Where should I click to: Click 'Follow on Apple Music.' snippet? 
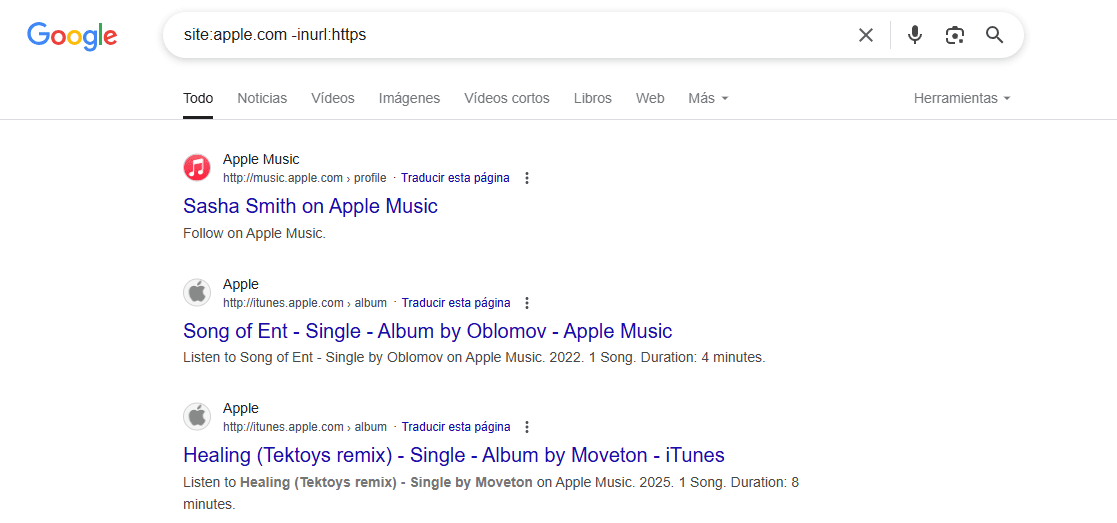254,233
